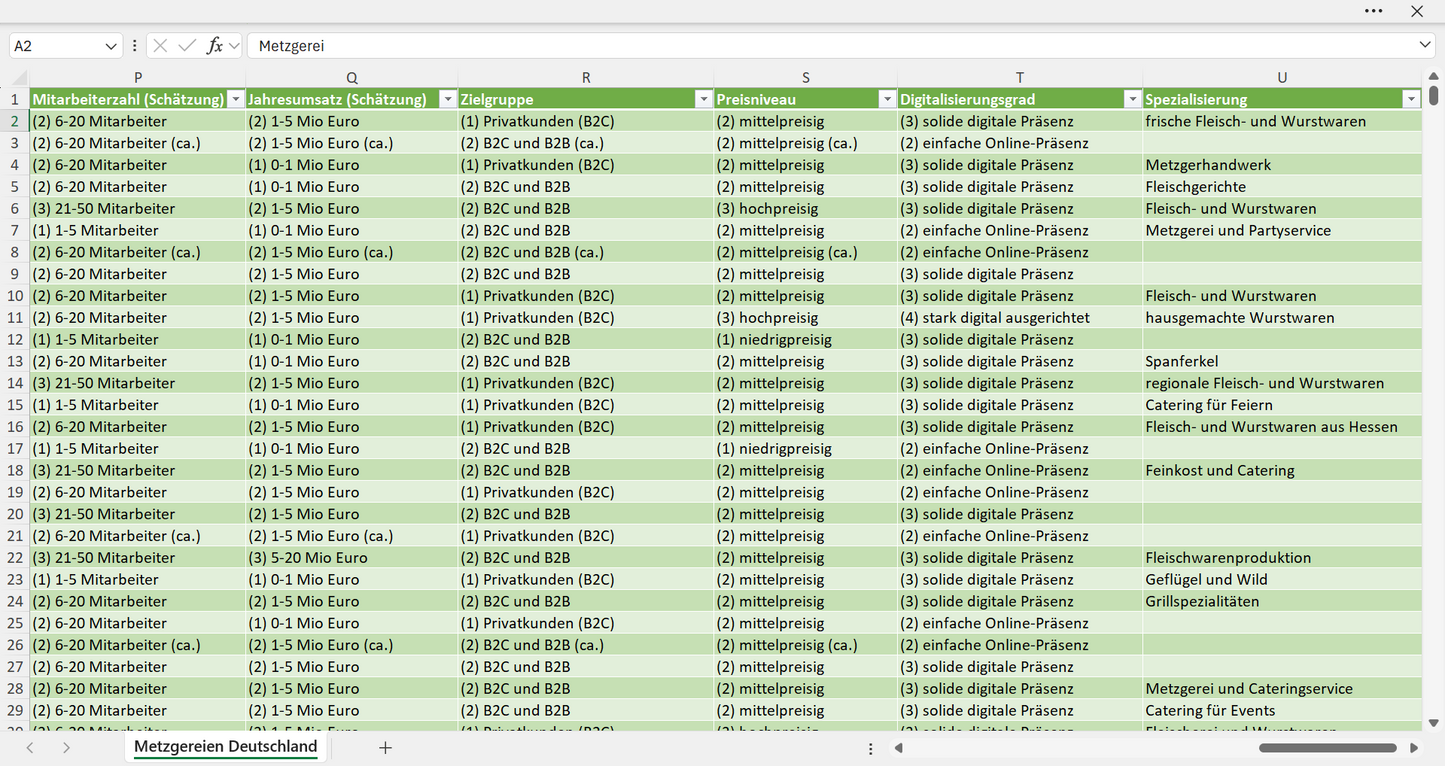Screen dimensions: 1445x766
Task: Close the window with the X button
Action: (1417, 11)
